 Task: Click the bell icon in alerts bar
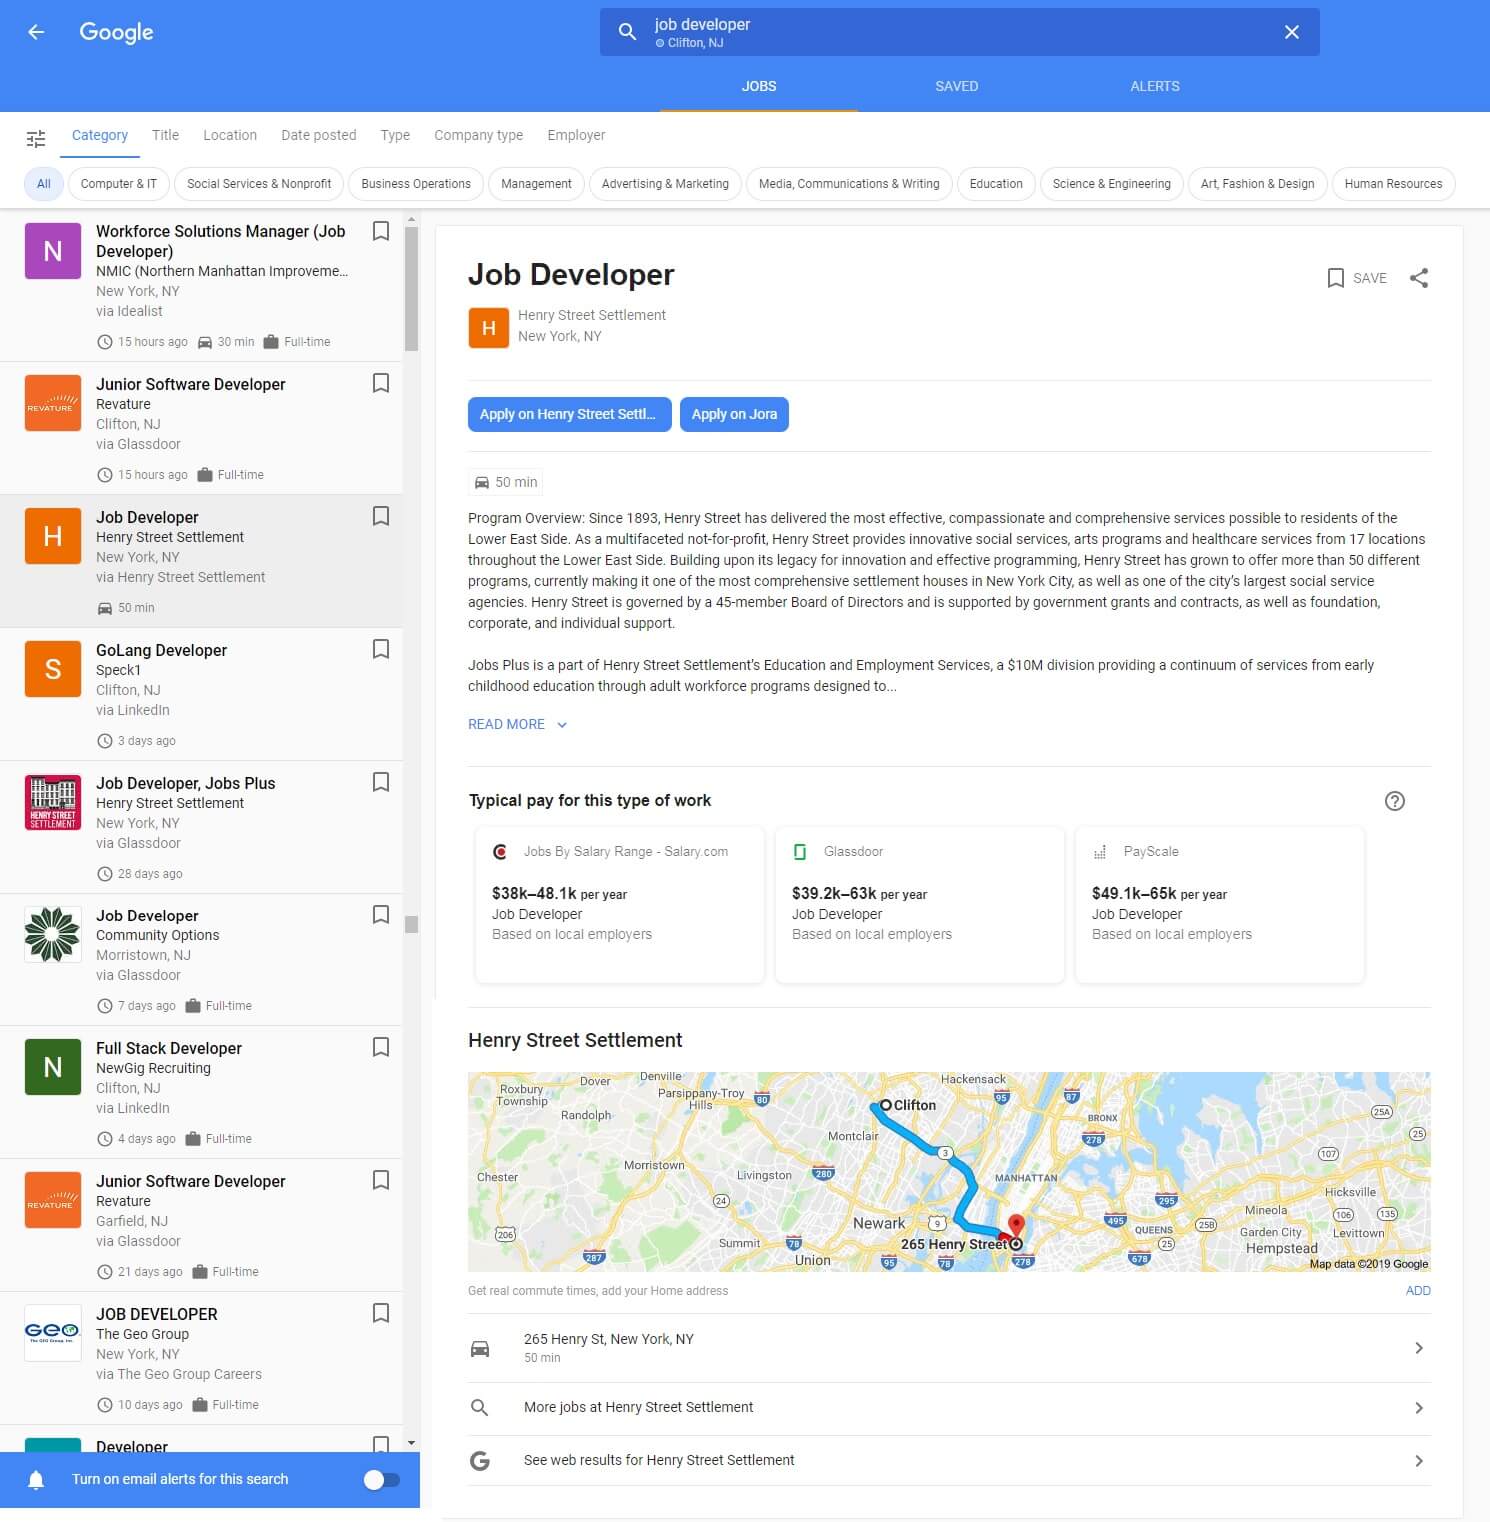pyautogui.click(x=36, y=1479)
